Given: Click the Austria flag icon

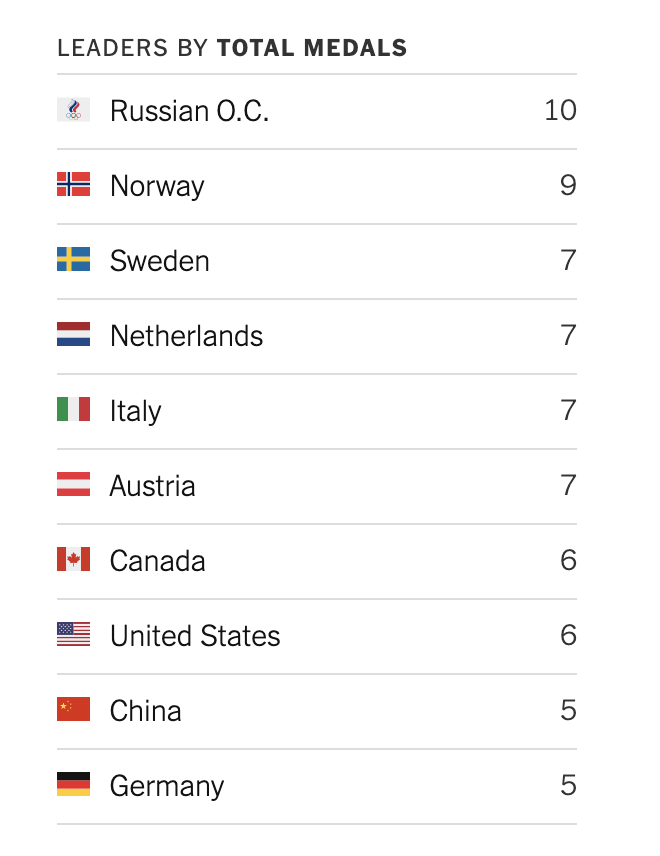Looking at the screenshot, I should pyautogui.click(x=73, y=485).
